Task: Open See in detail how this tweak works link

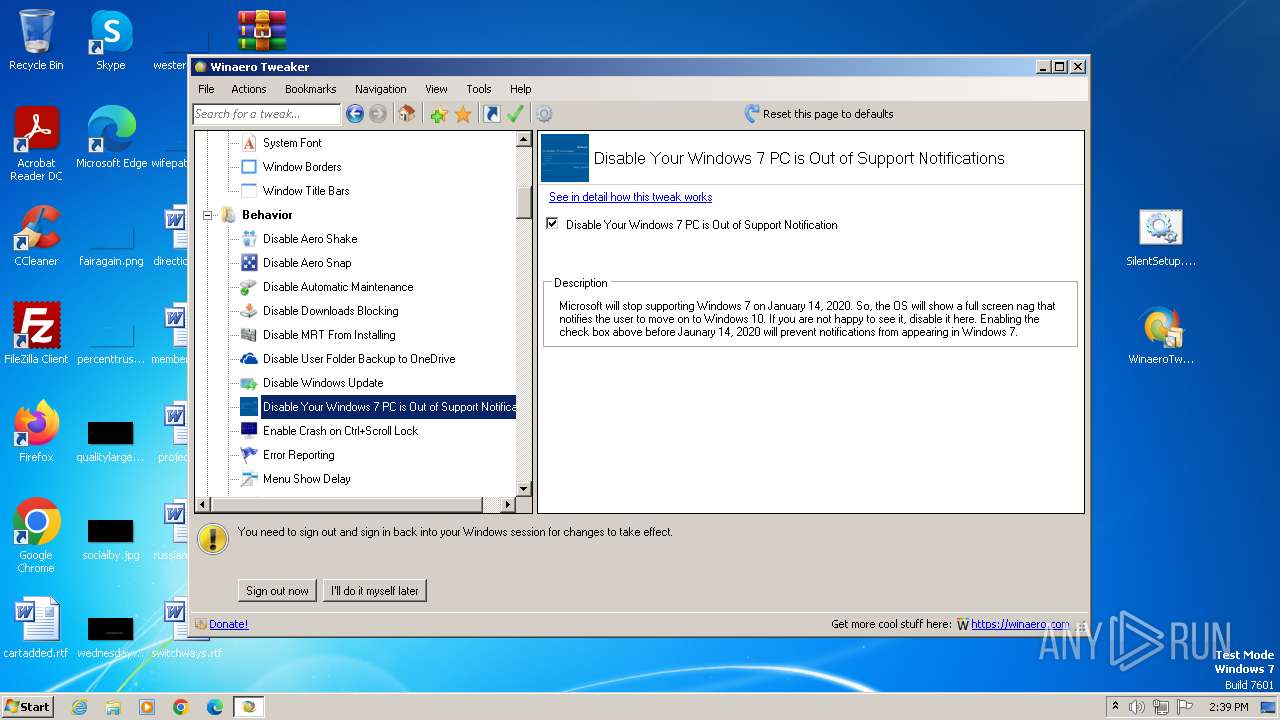Action: click(630, 197)
